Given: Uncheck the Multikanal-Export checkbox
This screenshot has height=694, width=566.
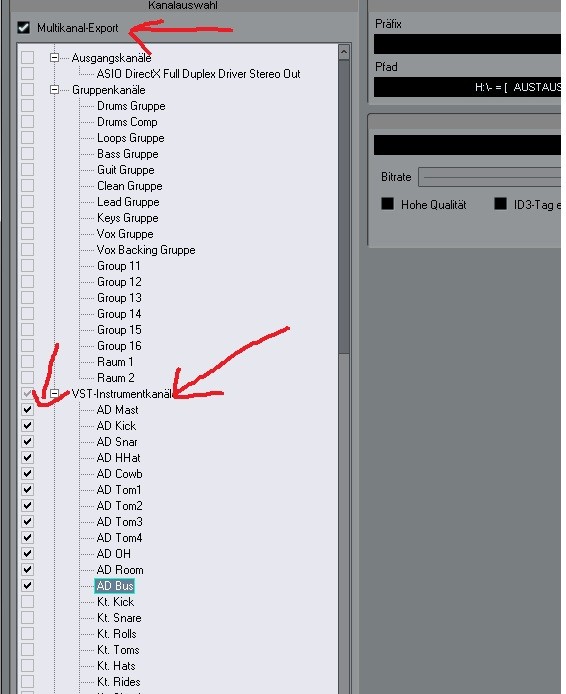Looking at the screenshot, I should pos(23,28).
